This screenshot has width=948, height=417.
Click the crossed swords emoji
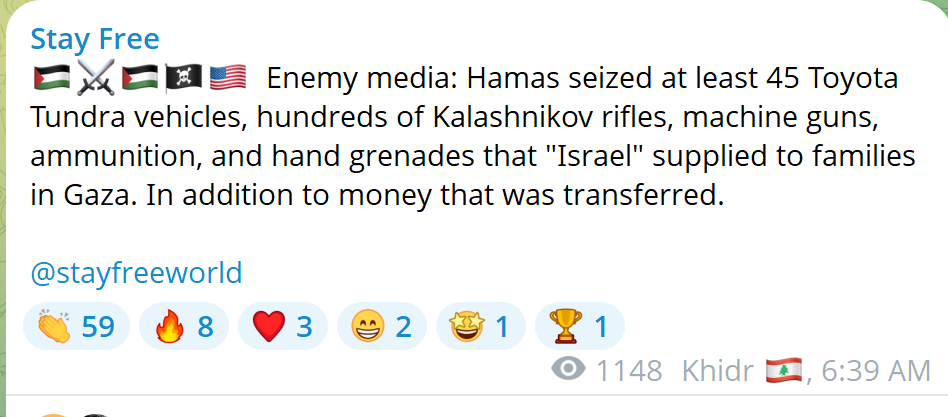tap(96, 79)
